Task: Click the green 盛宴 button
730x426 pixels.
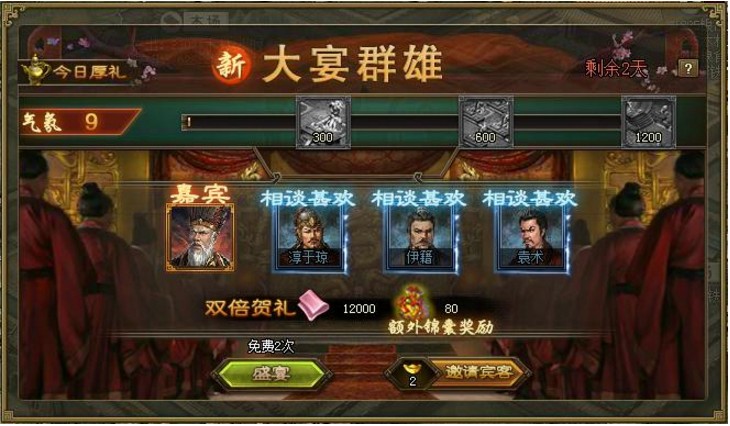Action: coord(271,373)
